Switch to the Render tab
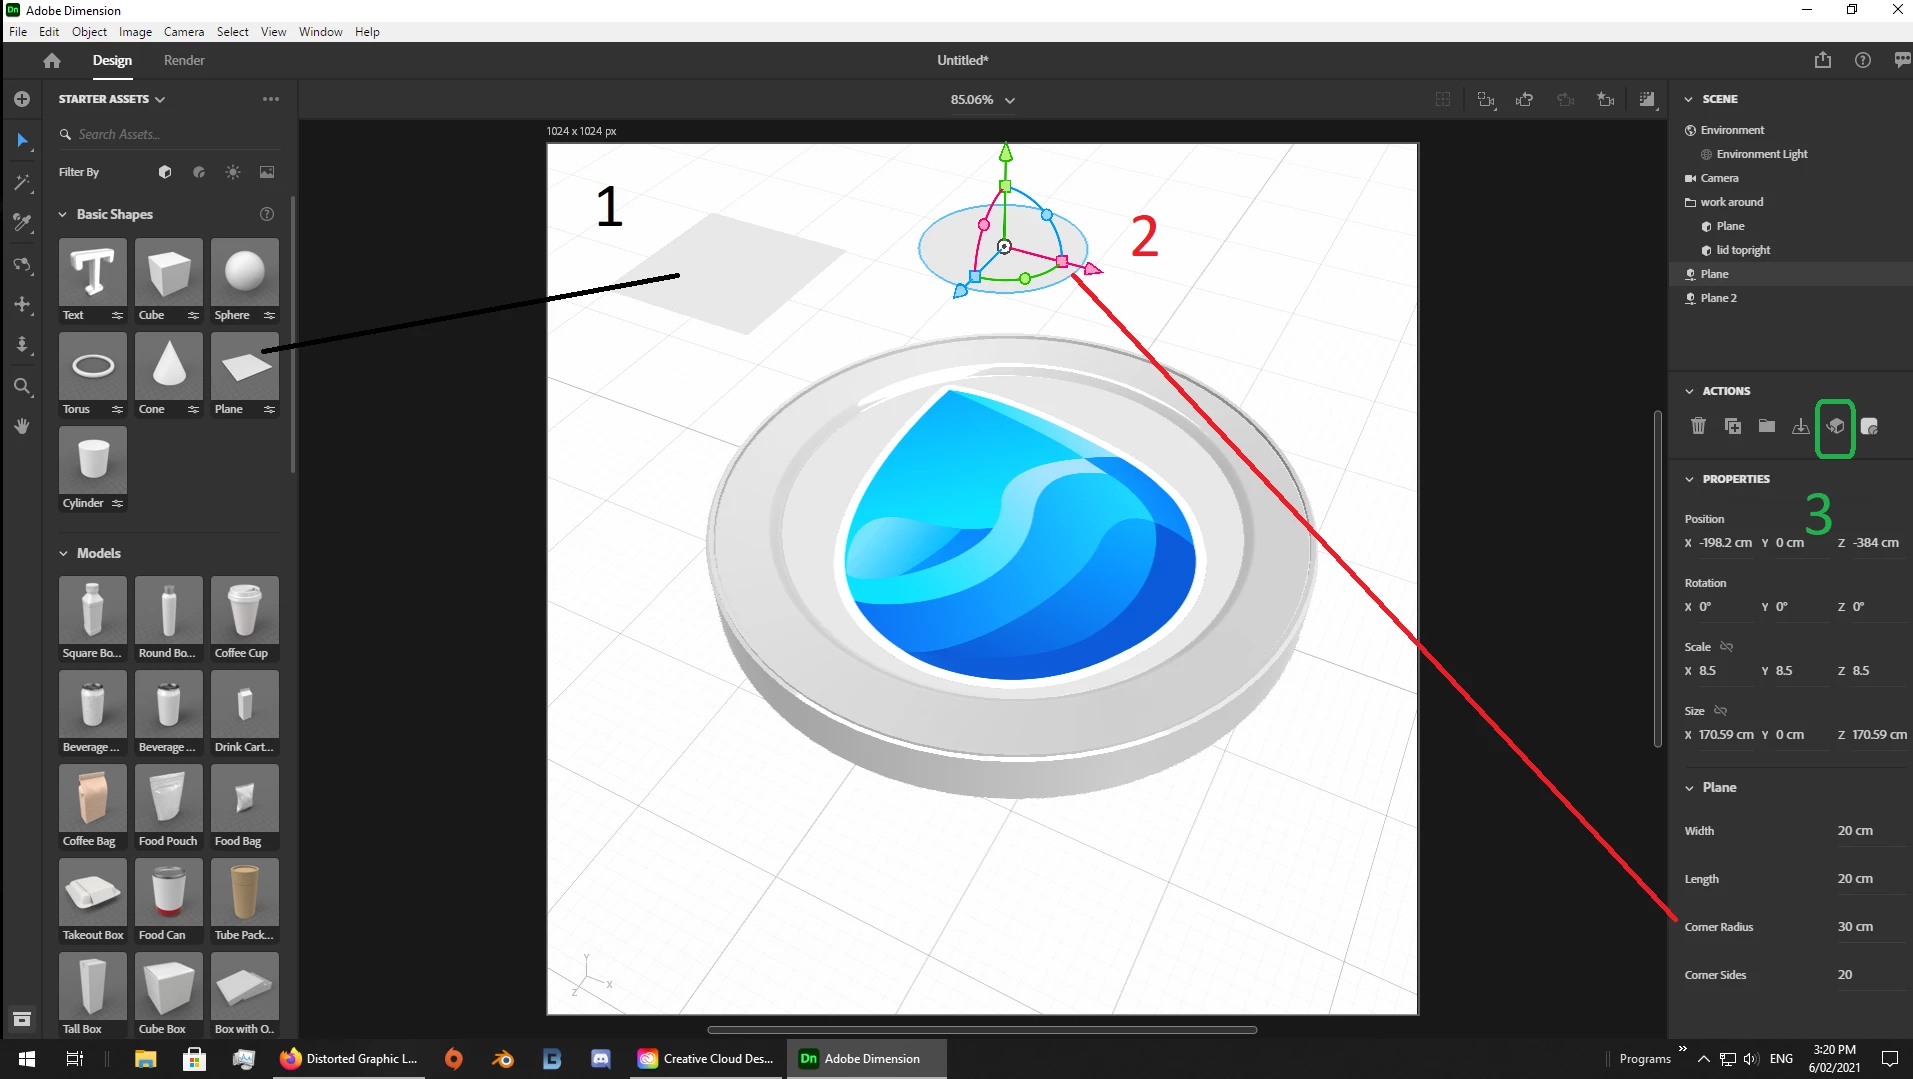Image resolution: width=1913 pixels, height=1079 pixels. 184,60
